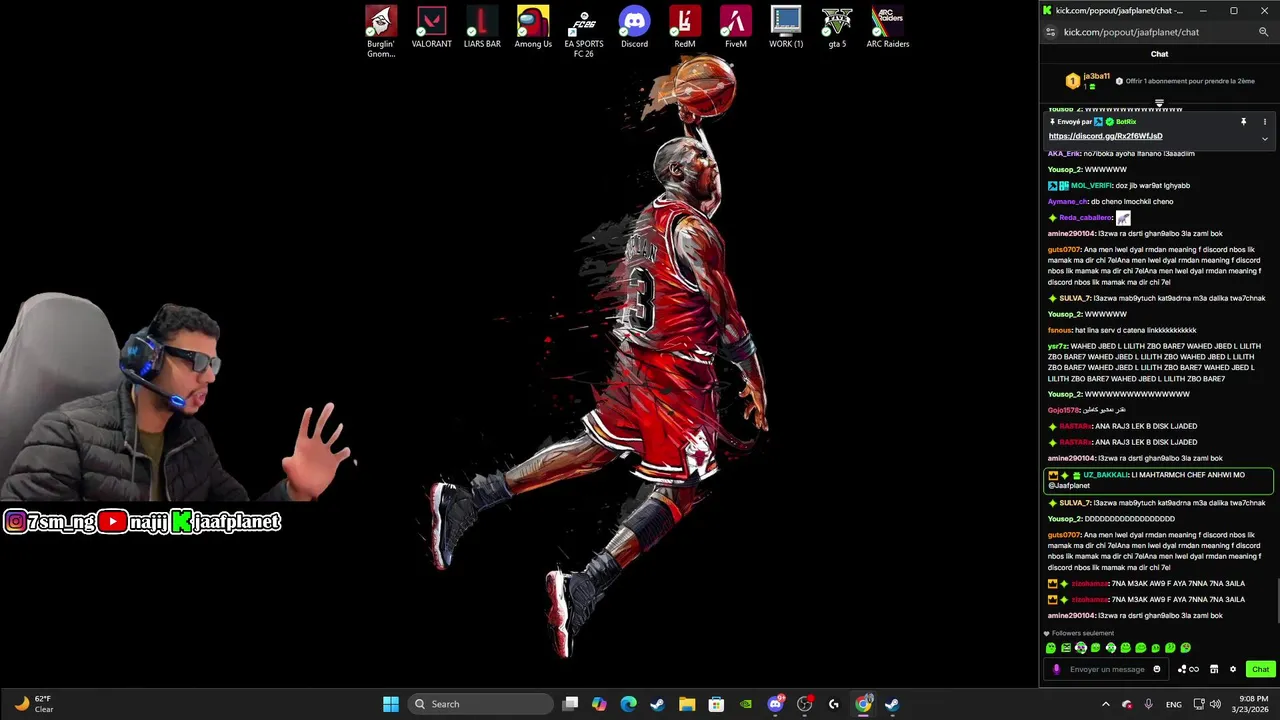This screenshot has width=1280, height=720.
Task: Unpin the BotRix pinned message
Action: coord(1244,122)
